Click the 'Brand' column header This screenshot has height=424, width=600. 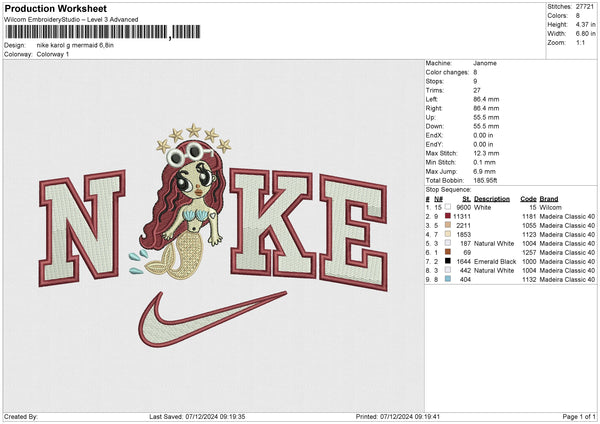click(x=549, y=199)
